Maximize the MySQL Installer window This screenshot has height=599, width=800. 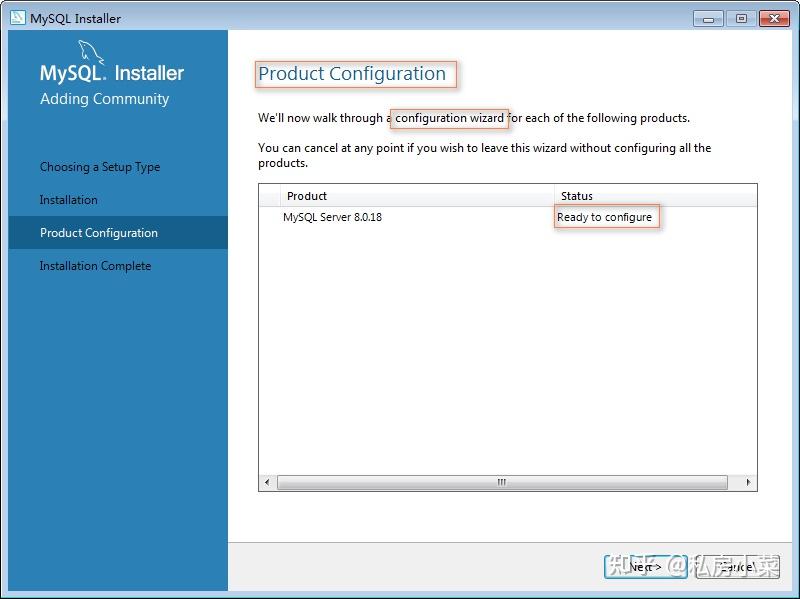(x=741, y=19)
